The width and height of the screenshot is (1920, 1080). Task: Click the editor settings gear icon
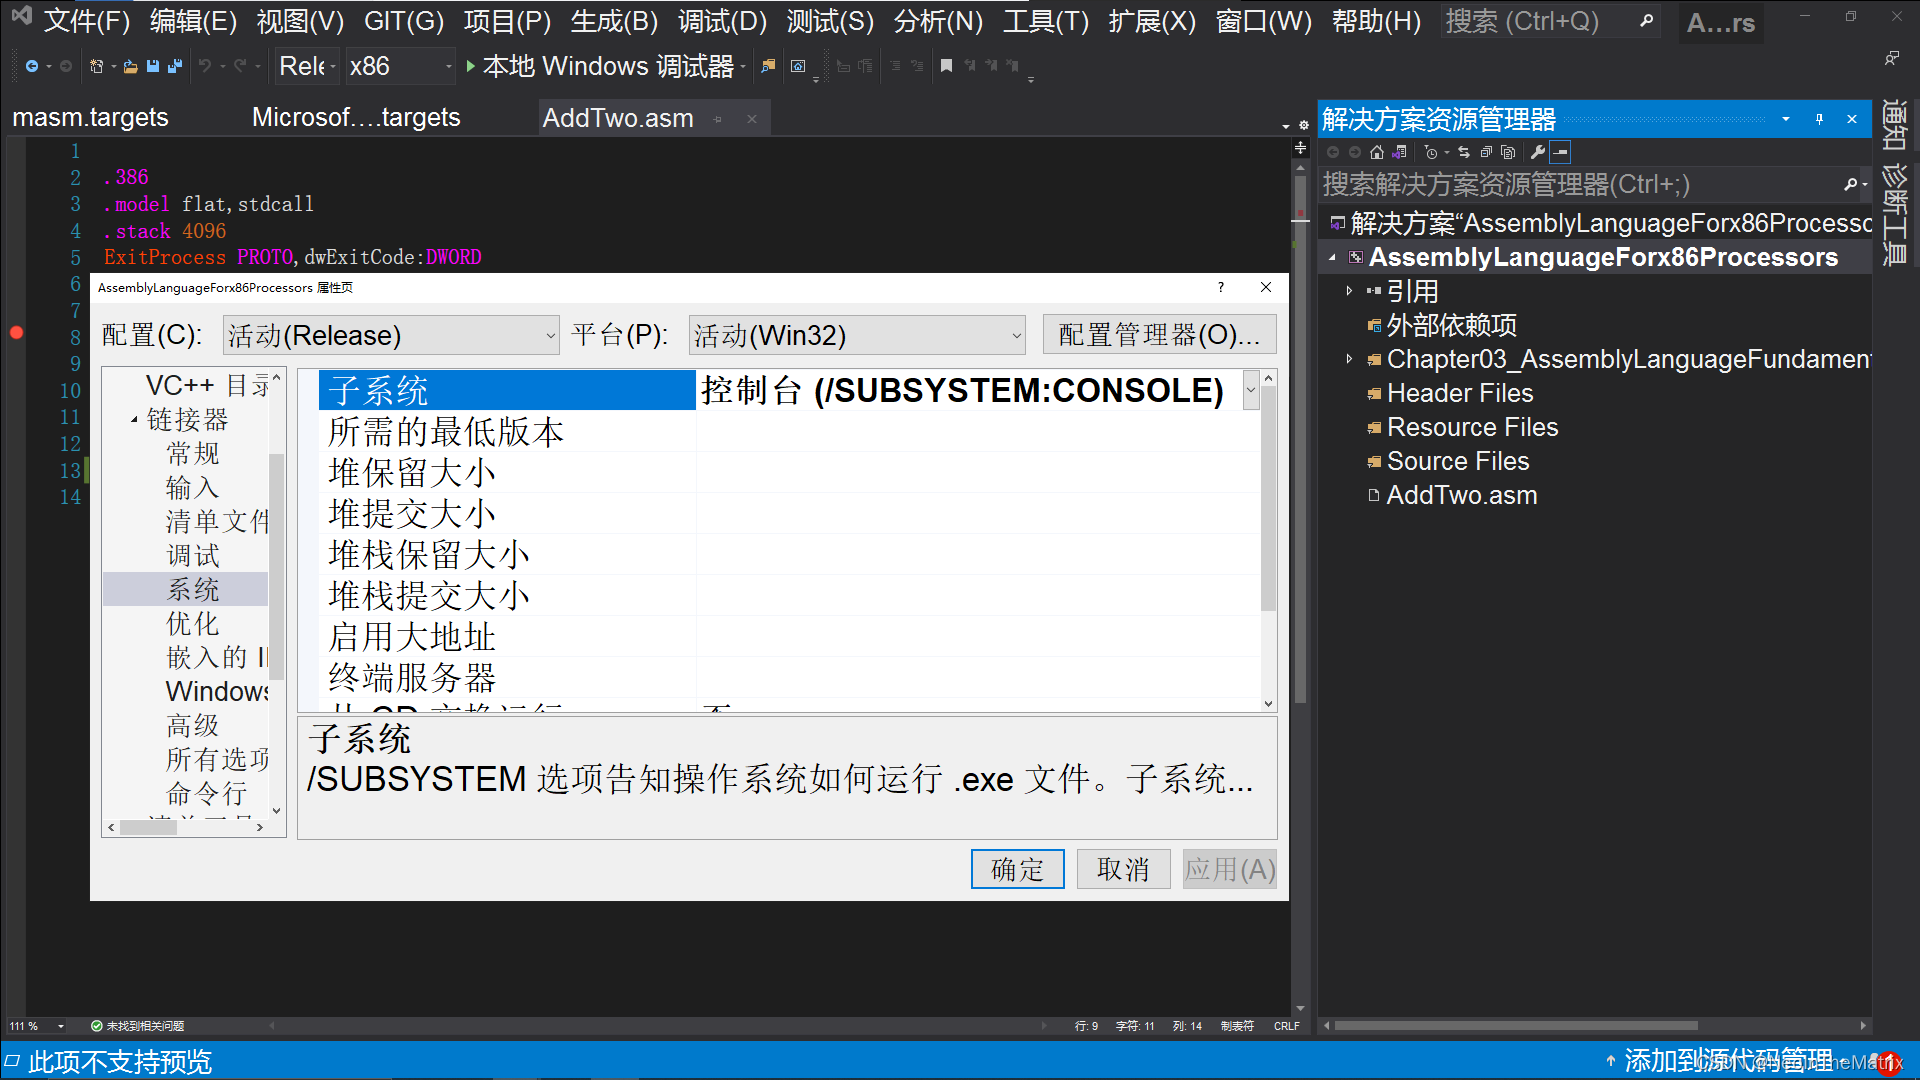(x=1304, y=126)
